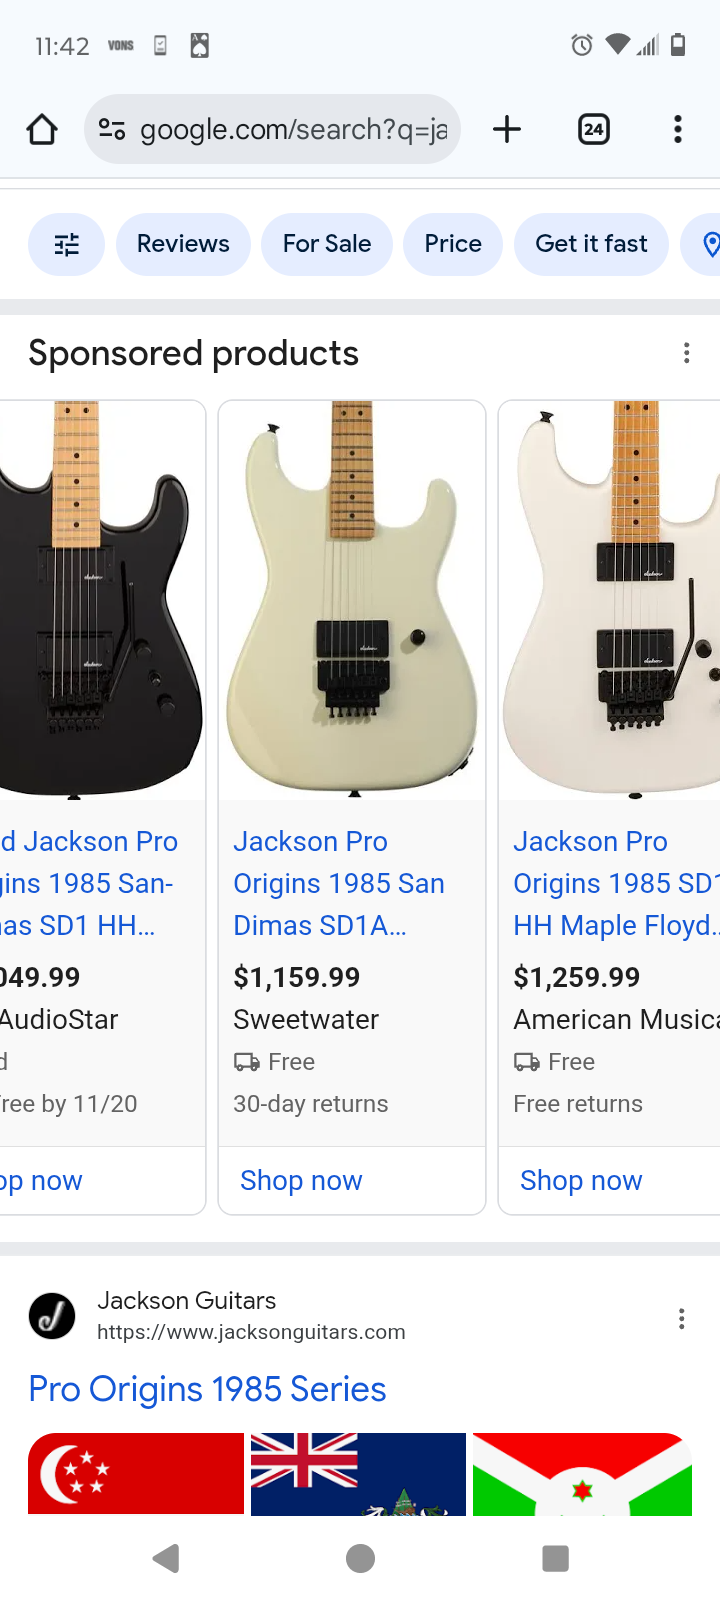Open Chrome's three-dot overflow menu
The width and height of the screenshot is (720, 1600).
click(678, 129)
